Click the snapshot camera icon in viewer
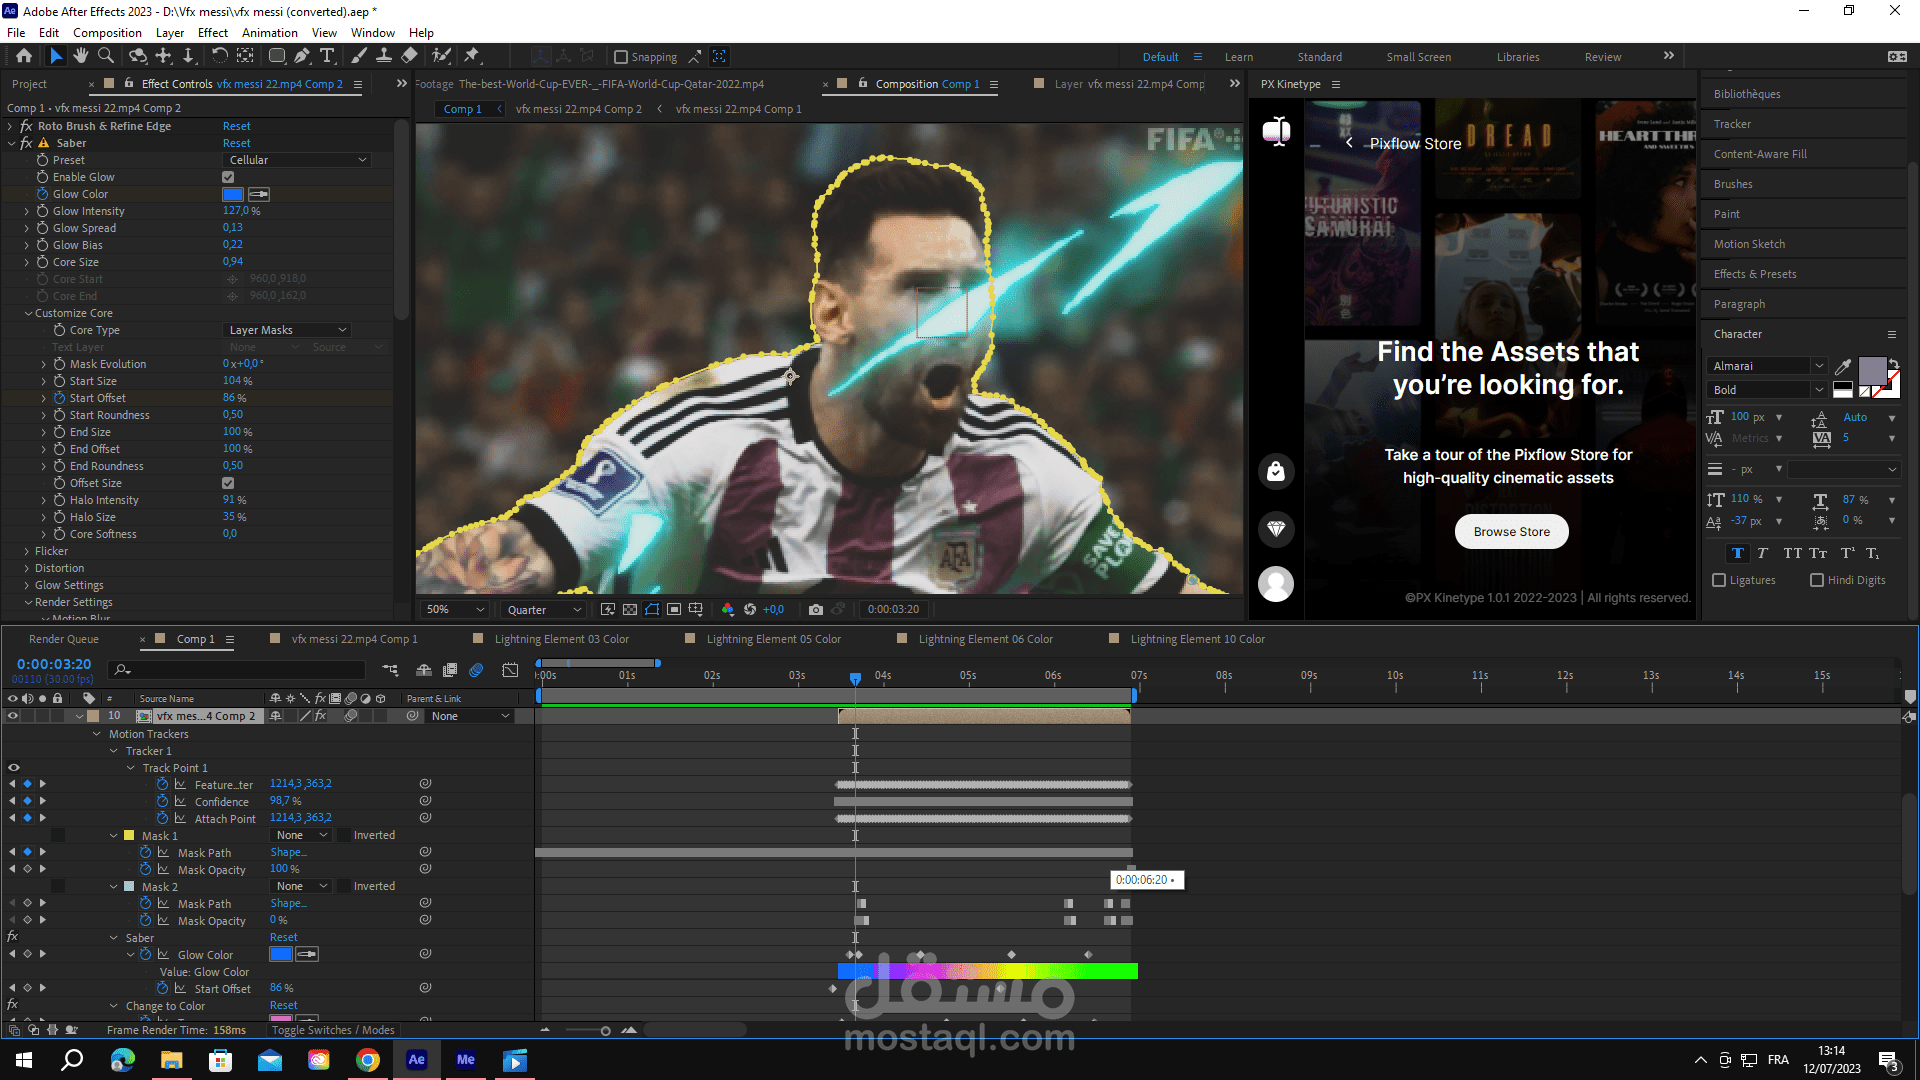Screen dimensions: 1920x1080 point(816,609)
